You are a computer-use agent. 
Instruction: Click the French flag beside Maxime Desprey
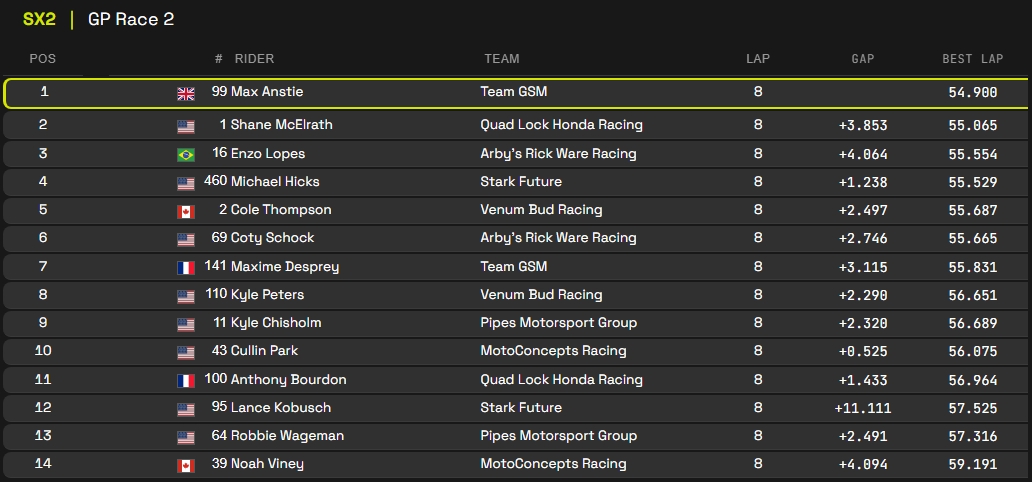186,268
